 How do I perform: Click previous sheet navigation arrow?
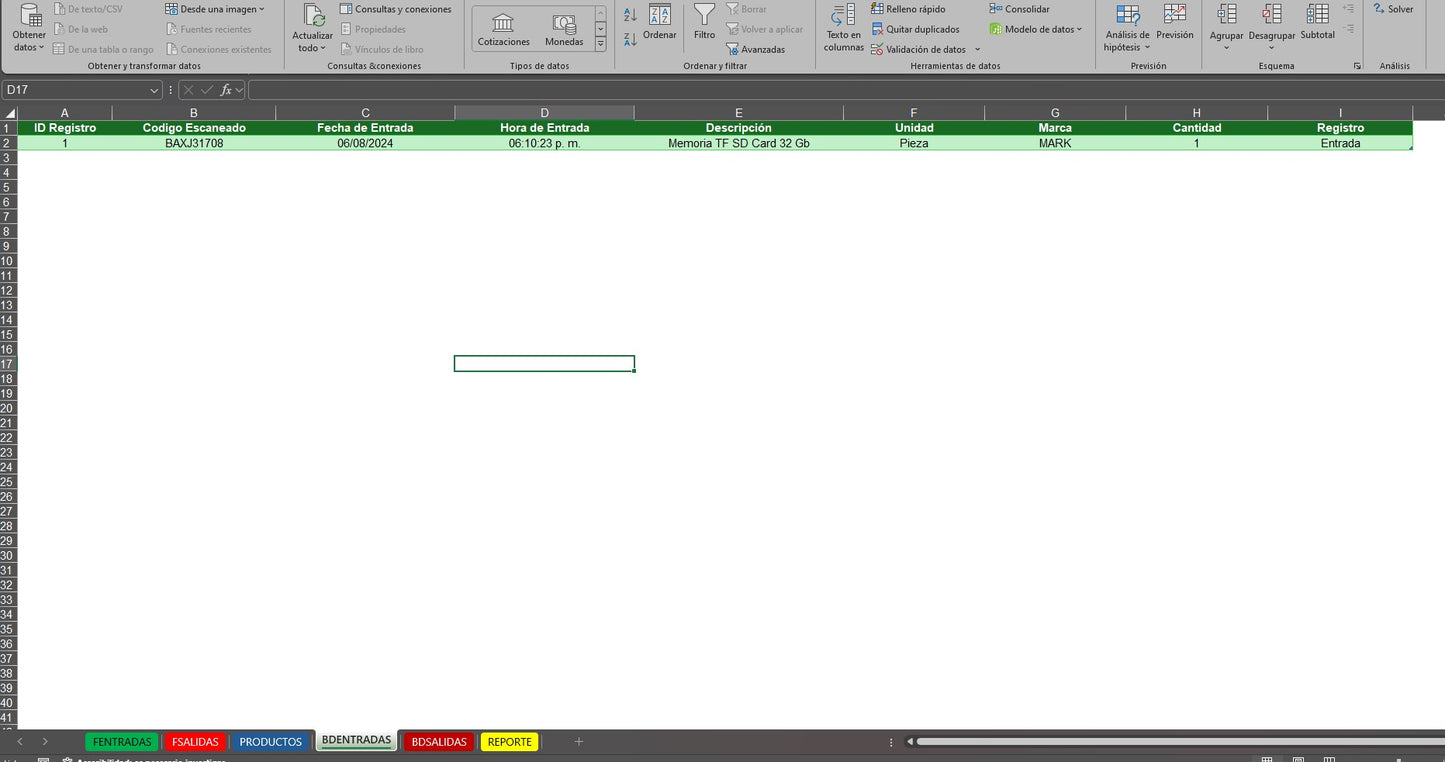tap(20, 742)
